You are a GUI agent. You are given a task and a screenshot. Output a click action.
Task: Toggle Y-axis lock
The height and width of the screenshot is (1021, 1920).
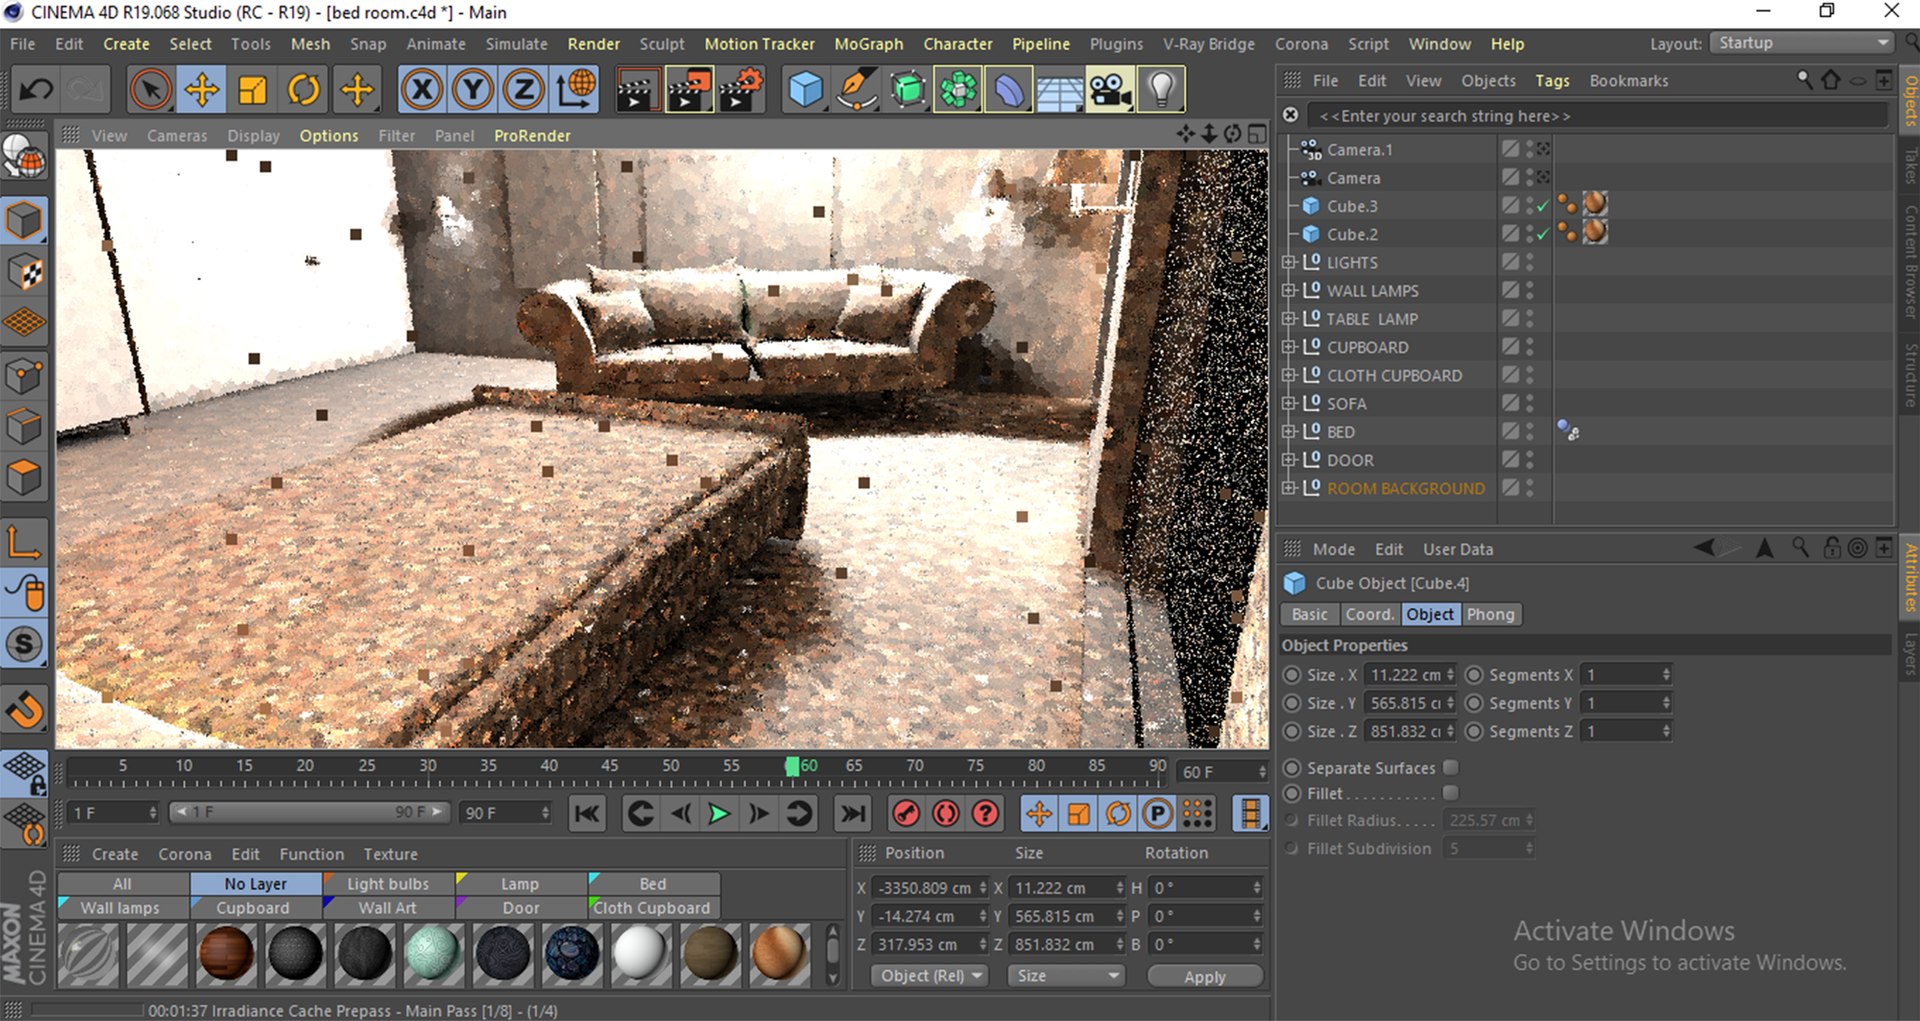(473, 90)
